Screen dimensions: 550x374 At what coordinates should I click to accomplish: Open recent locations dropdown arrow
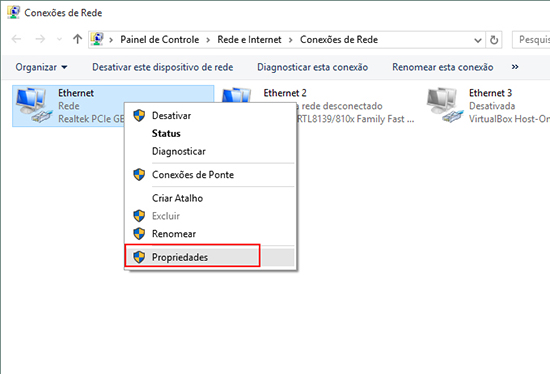click(59, 39)
